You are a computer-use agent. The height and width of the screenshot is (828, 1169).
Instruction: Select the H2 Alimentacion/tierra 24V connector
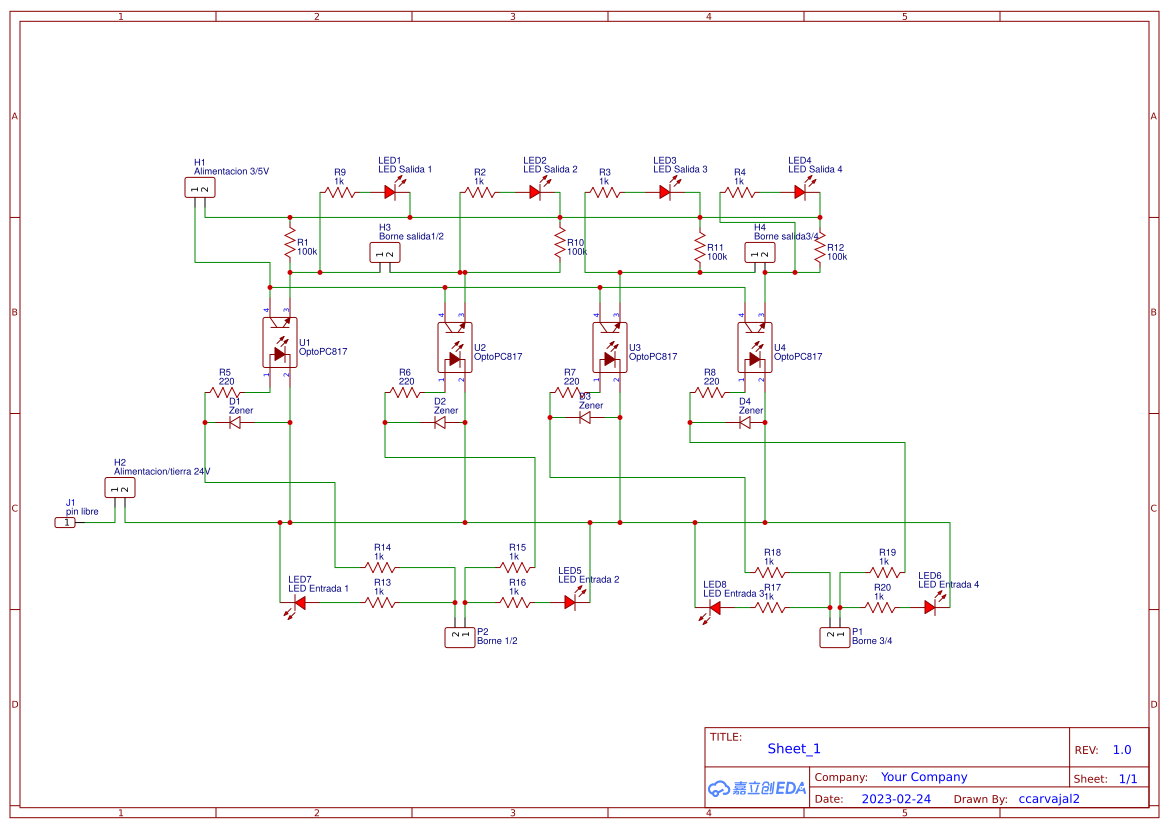[120, 488]
